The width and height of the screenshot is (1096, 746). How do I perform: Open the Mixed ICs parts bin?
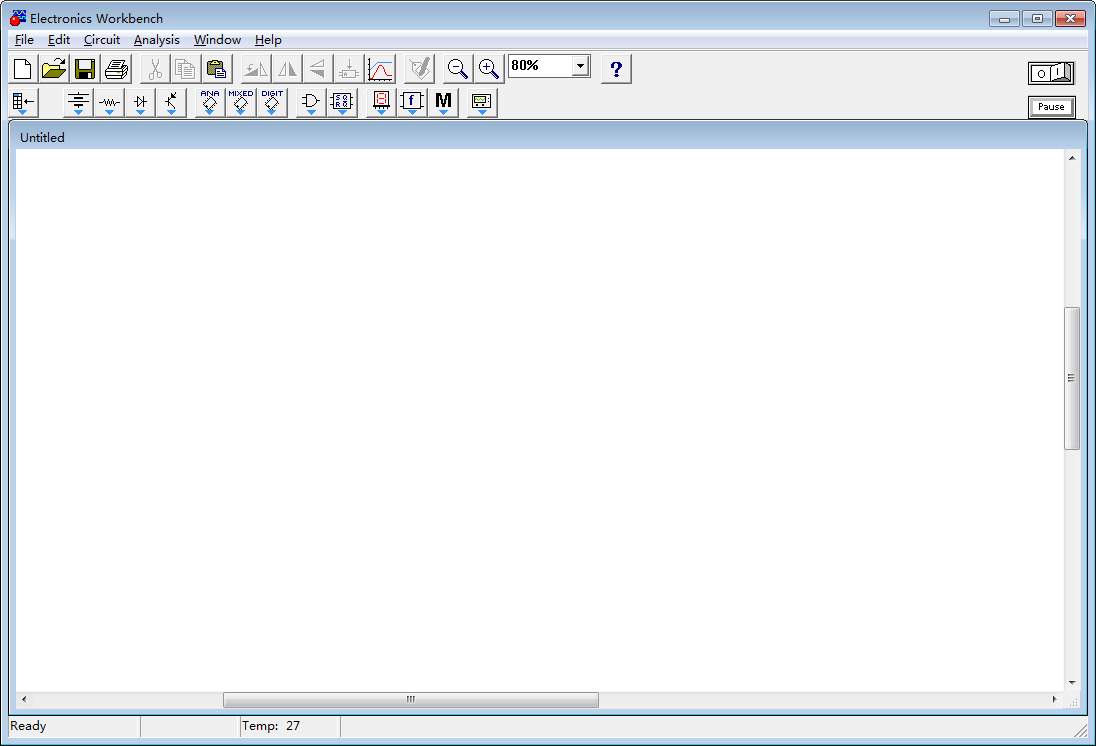240,103
